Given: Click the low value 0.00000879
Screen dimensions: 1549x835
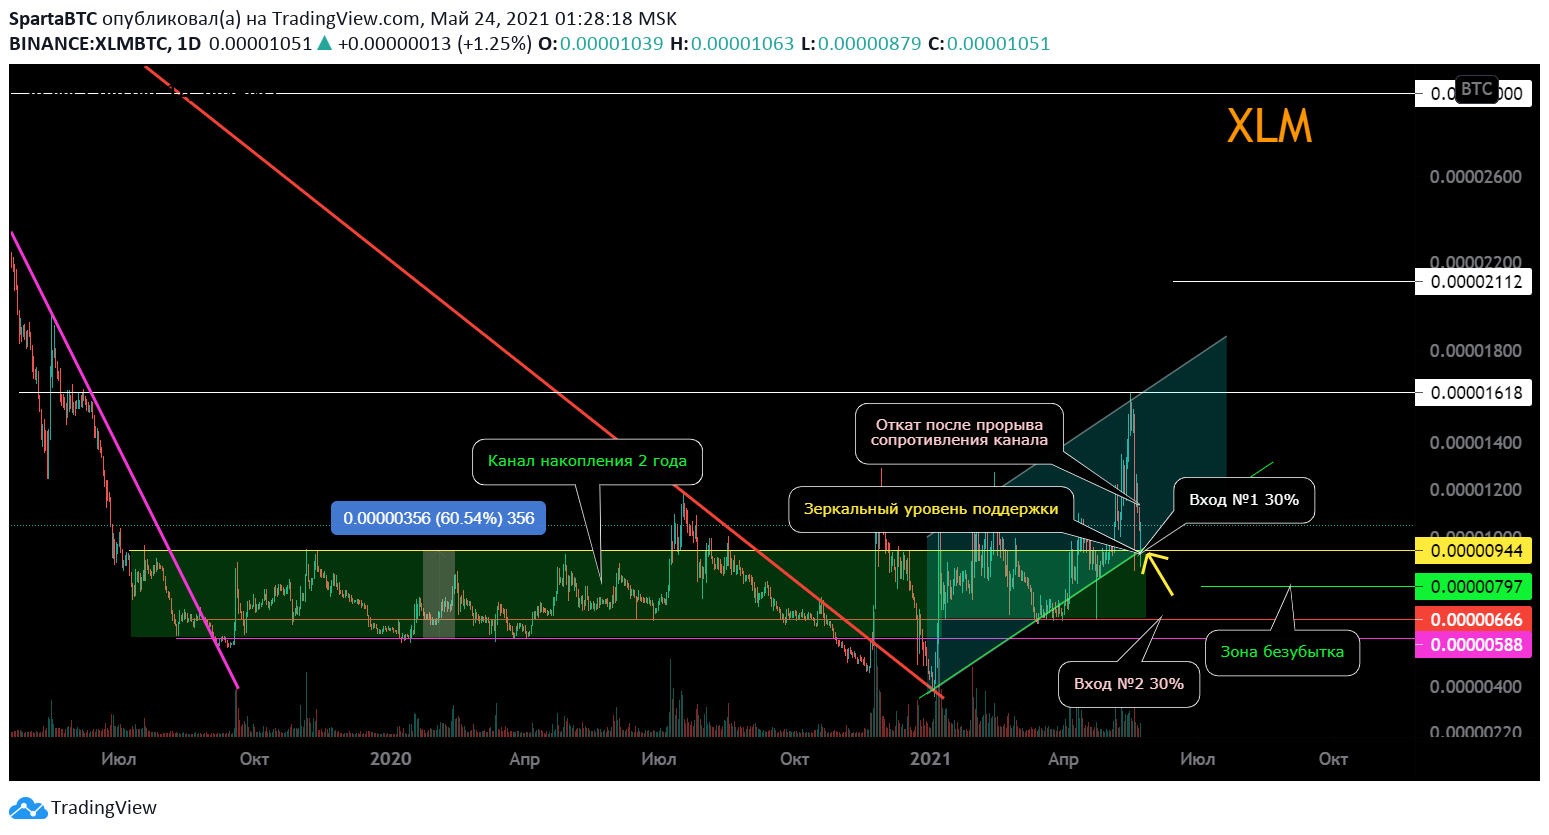Looking at the screenshot, I should coord(869,43).
